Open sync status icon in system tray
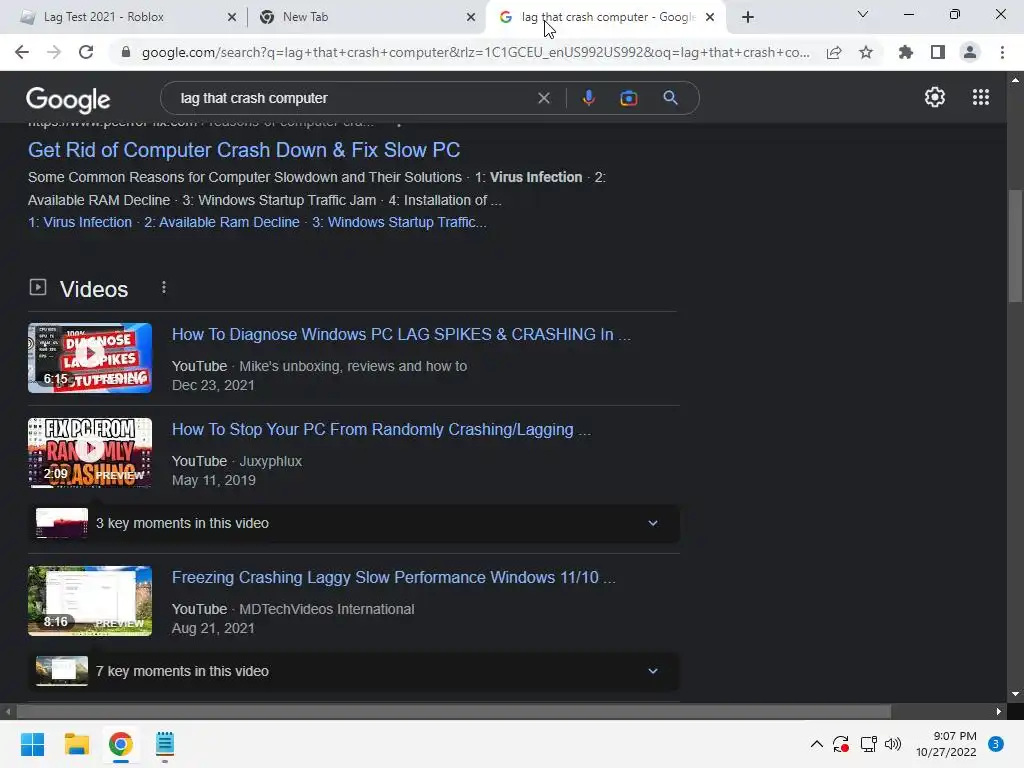1024x768 pixels. pyautogui.click(x=840, y=744)
